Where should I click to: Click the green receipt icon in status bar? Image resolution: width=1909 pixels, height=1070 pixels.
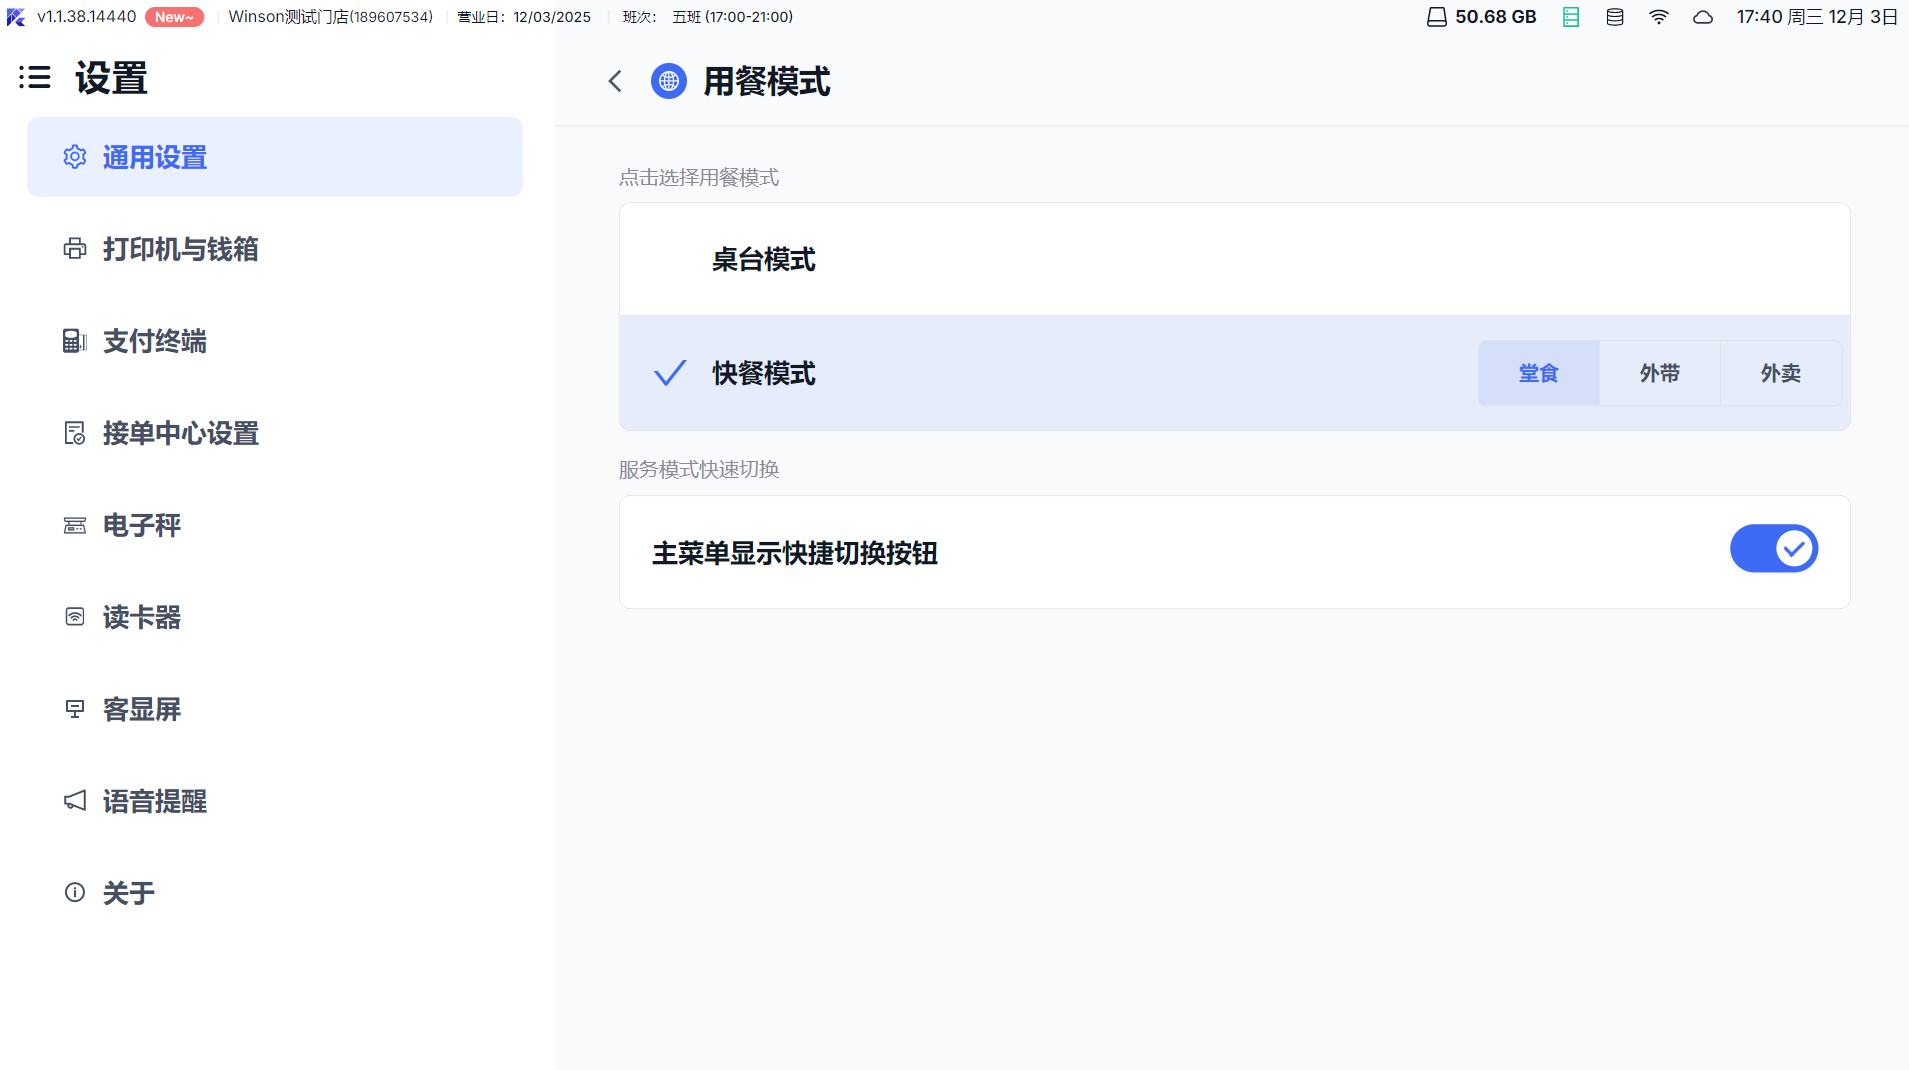point(1571,17)
